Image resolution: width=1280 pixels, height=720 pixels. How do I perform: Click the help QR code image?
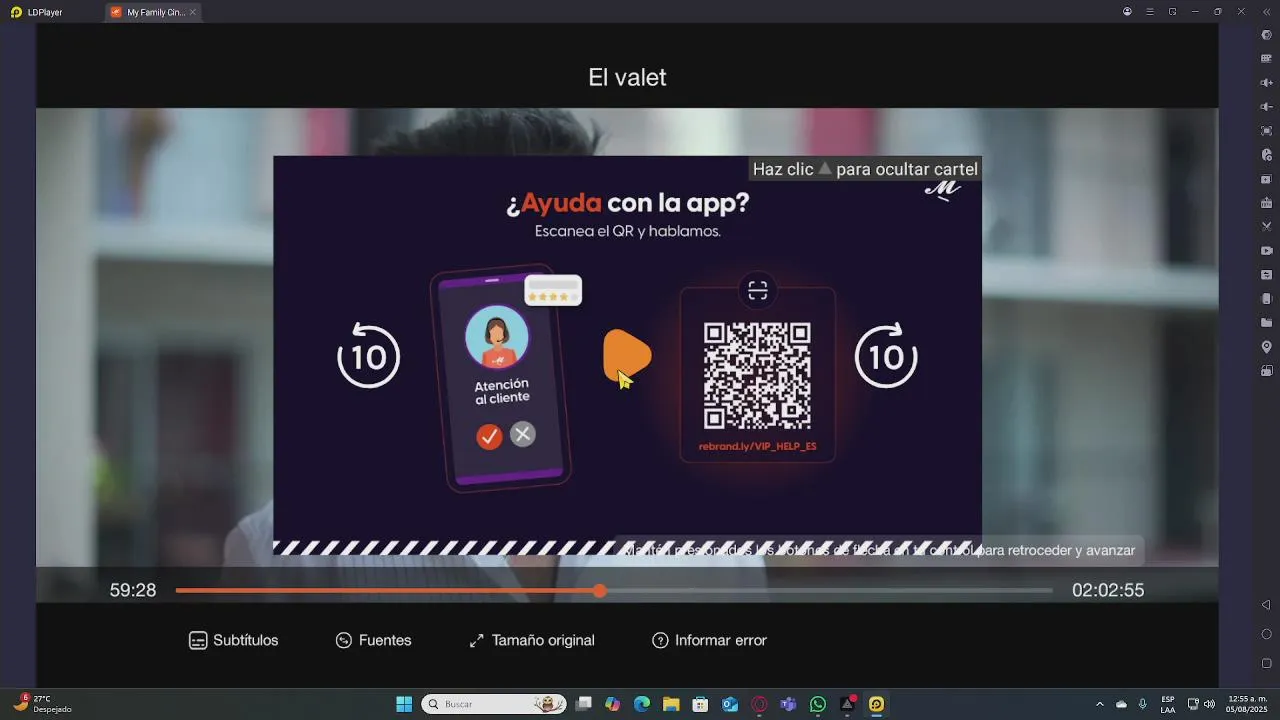[757, 375]
